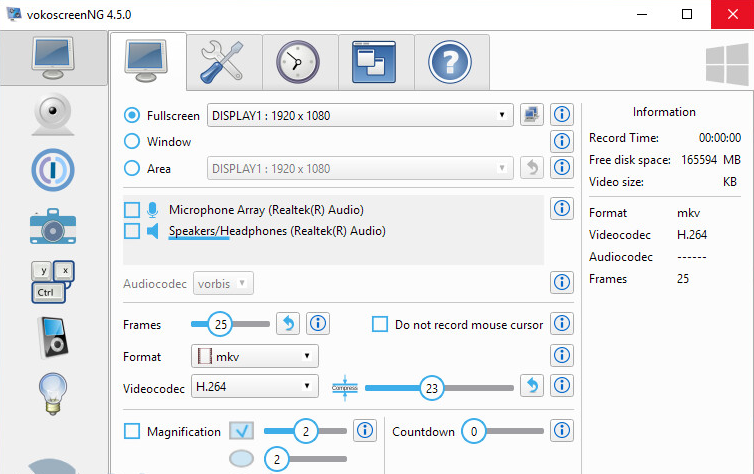This screenshot has height=474, width=754.
Task: Click the info button for Magnification
Action: (x=365, y=430)
